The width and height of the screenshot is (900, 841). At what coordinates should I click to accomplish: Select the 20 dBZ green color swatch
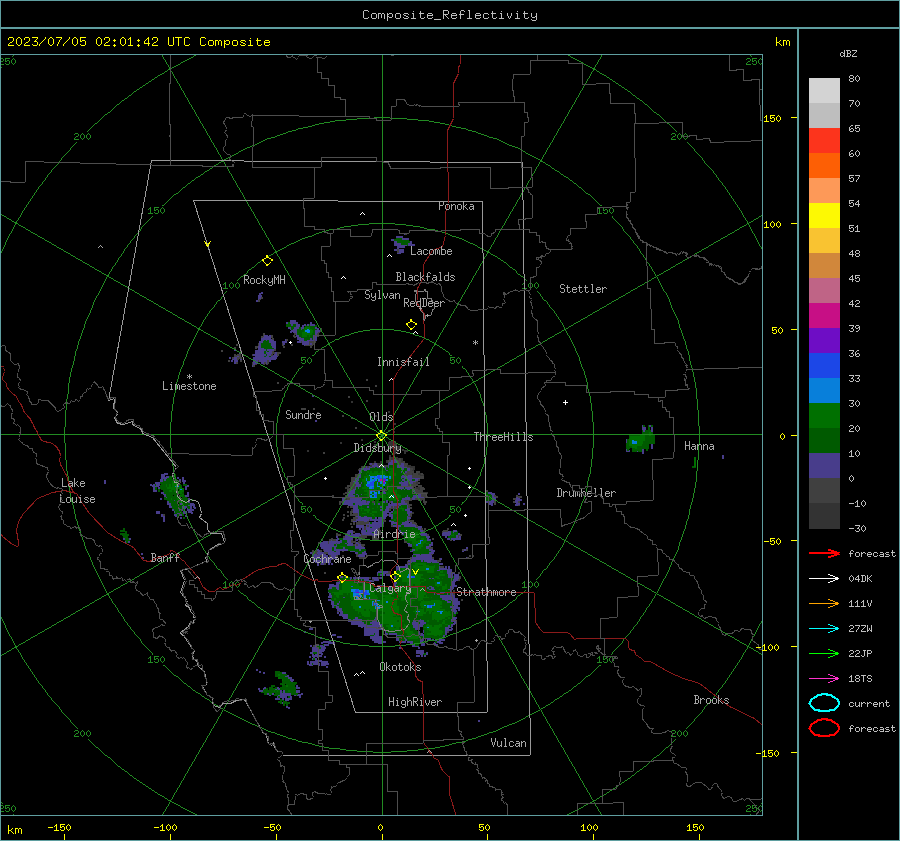(824, 416)
